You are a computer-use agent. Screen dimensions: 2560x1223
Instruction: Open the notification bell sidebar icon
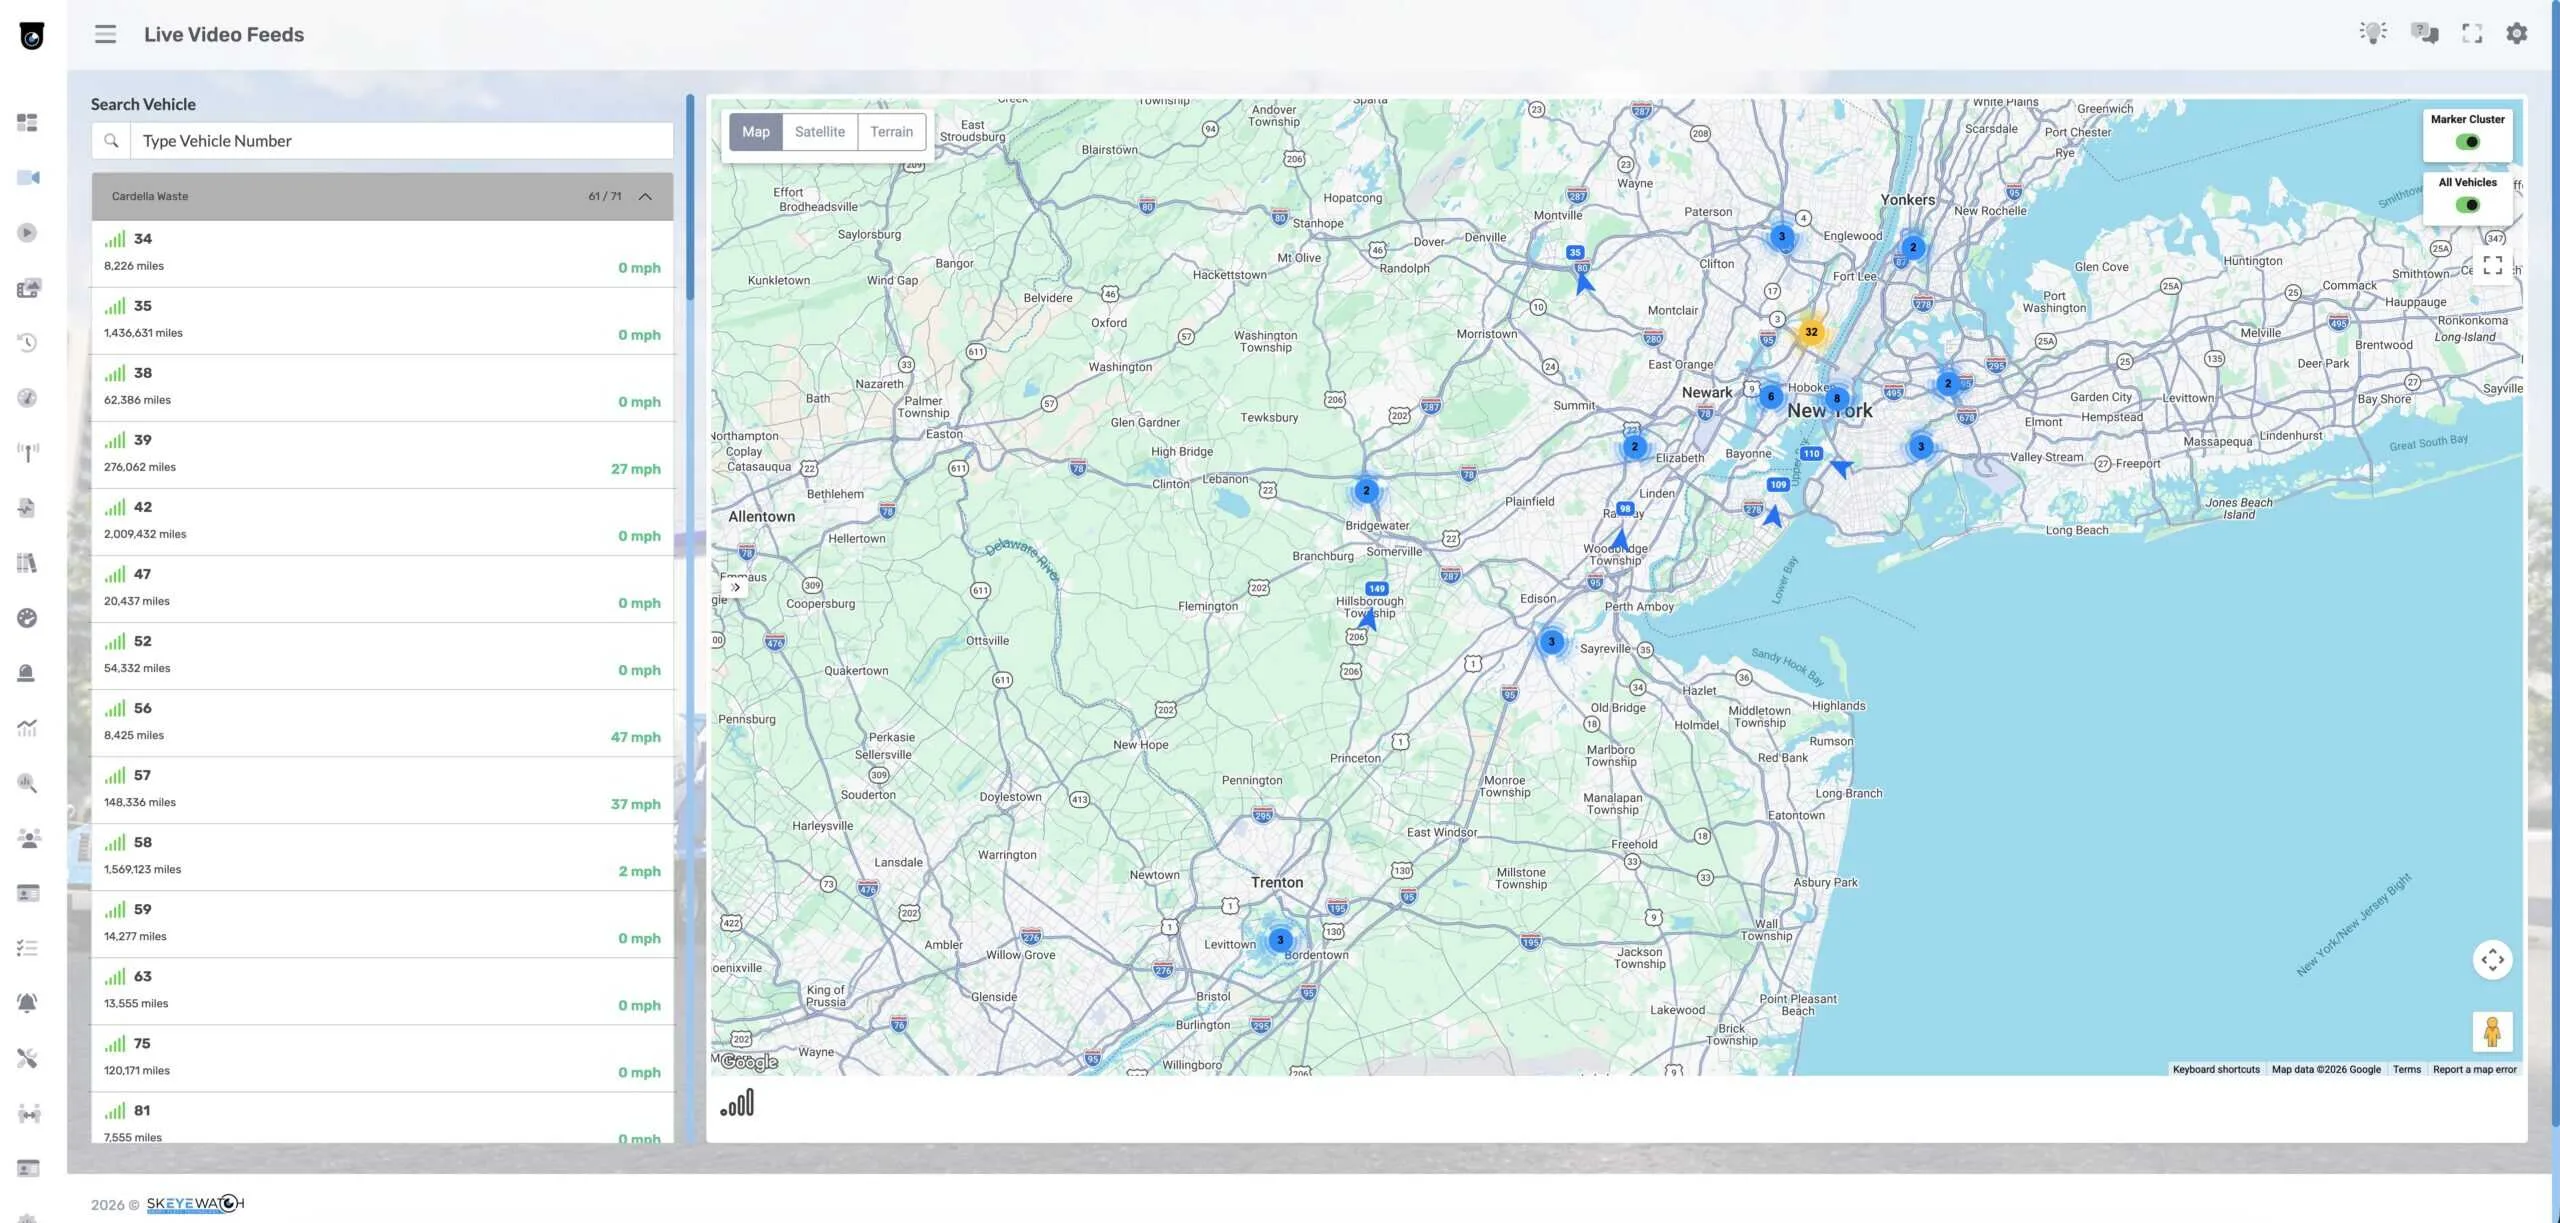click(27, 1003)
